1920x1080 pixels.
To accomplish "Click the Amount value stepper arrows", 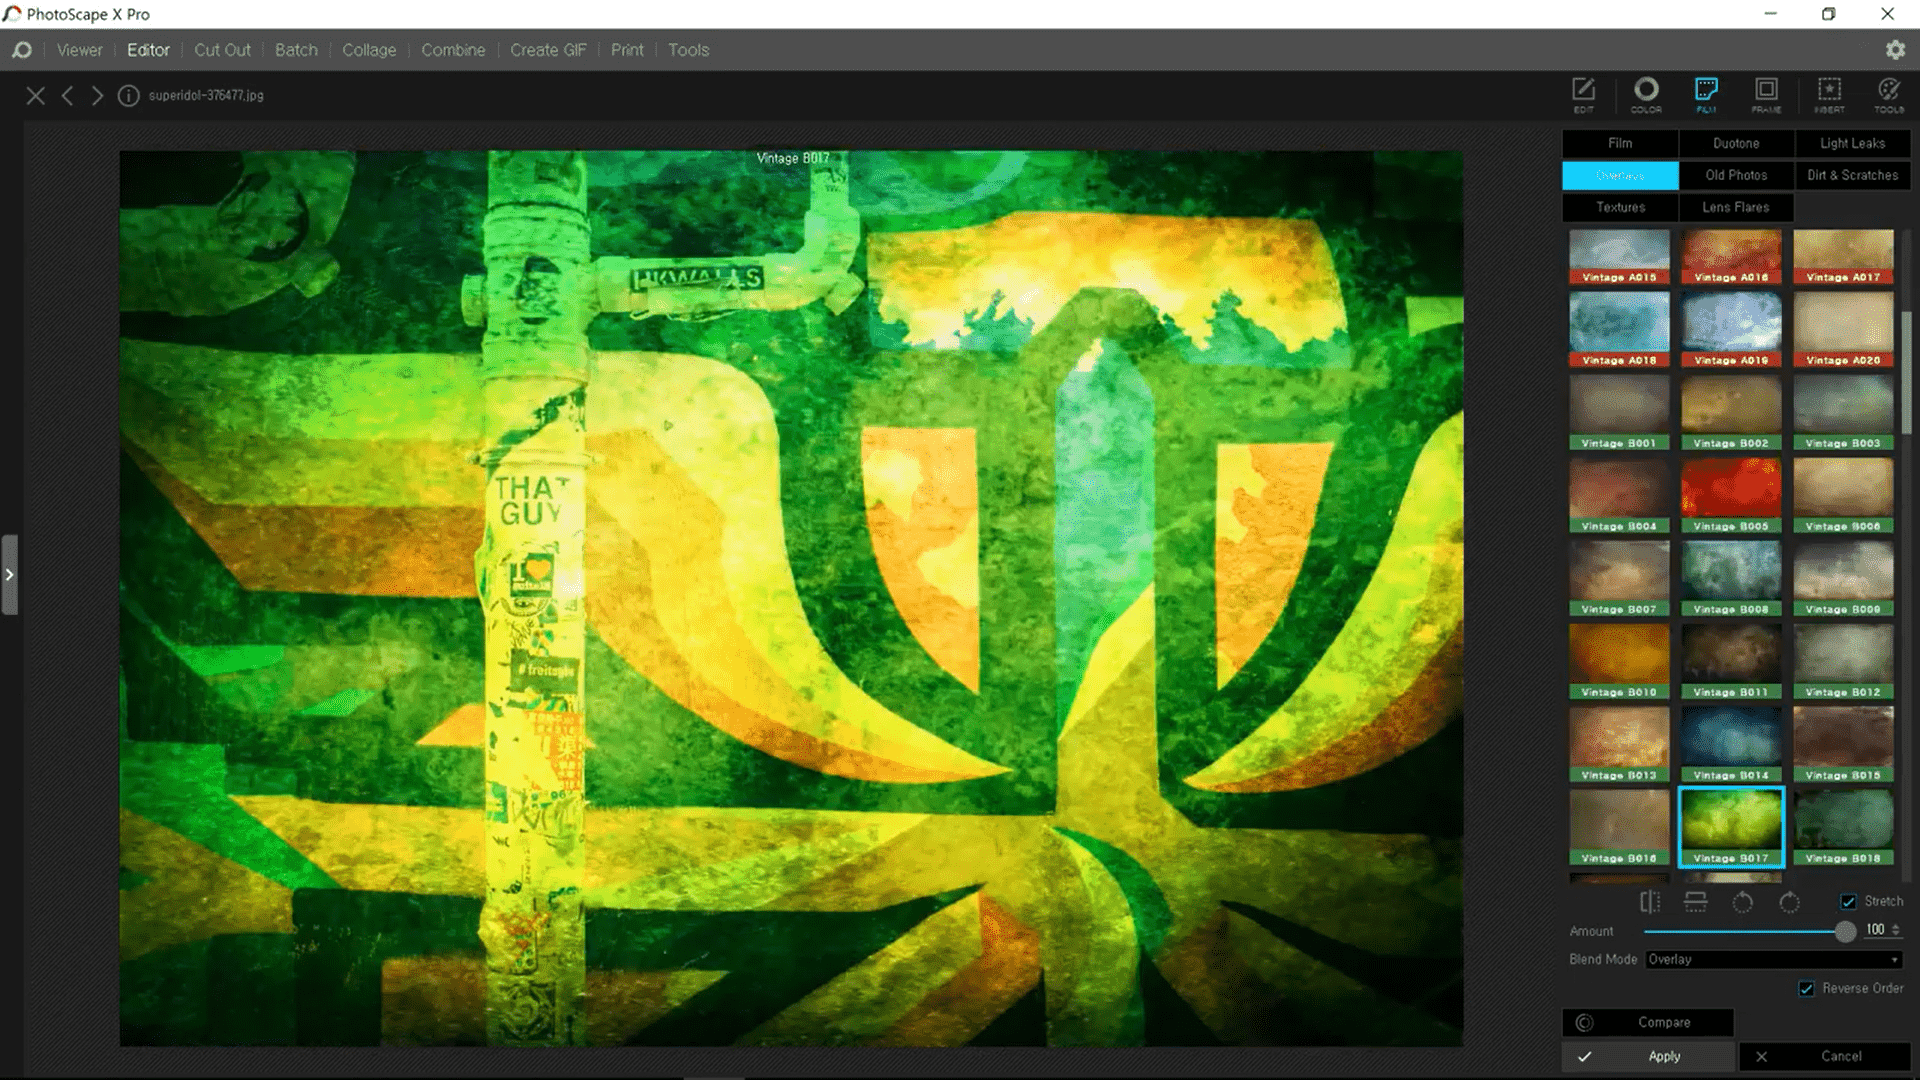I will (1896, 930).
